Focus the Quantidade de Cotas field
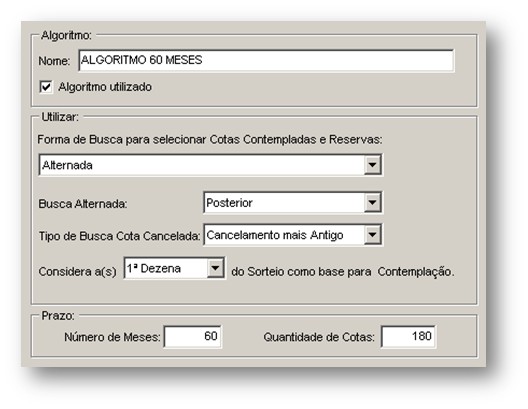 pyautogui.click(x=408, y=336)
